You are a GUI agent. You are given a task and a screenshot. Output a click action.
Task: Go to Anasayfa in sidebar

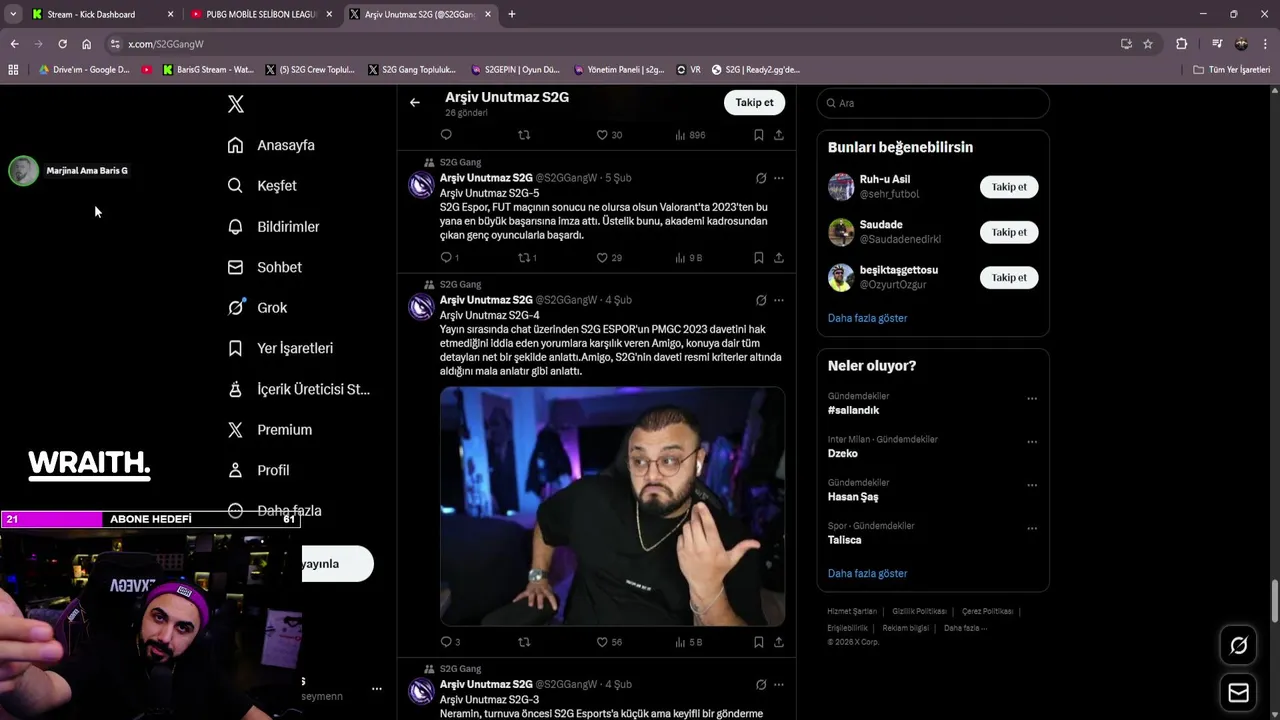pos(271,145)
